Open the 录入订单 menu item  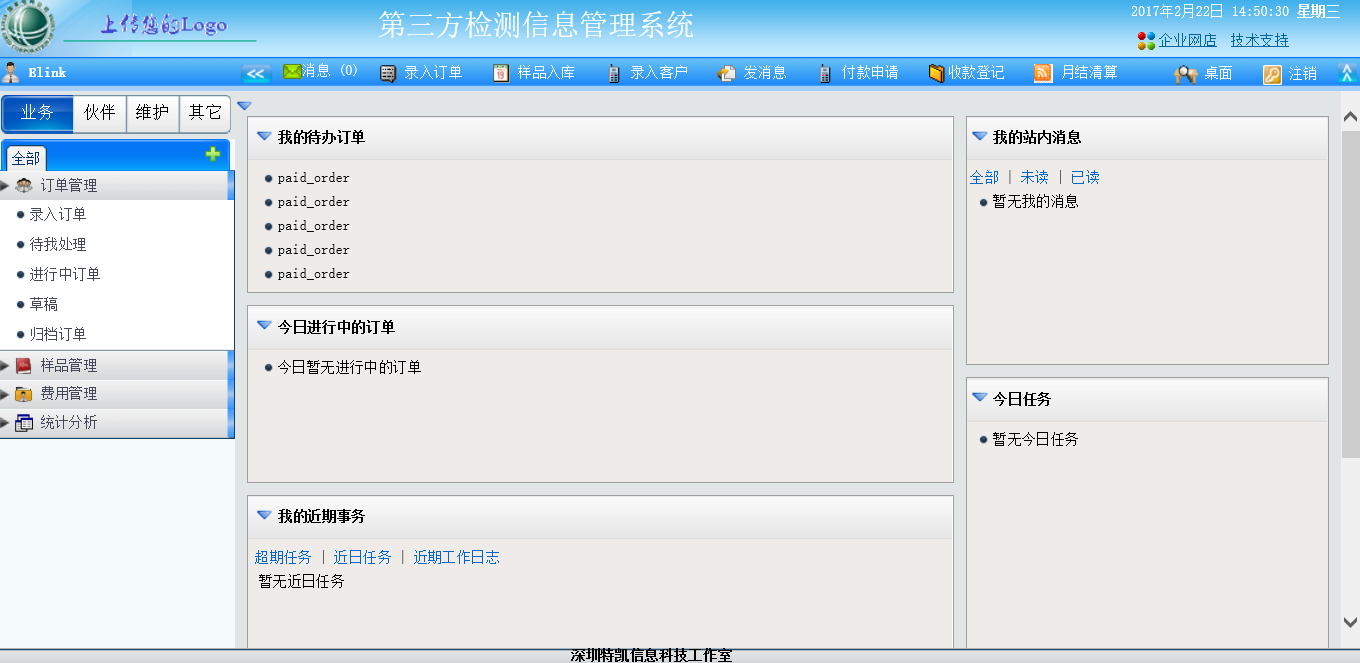point(58,214)
